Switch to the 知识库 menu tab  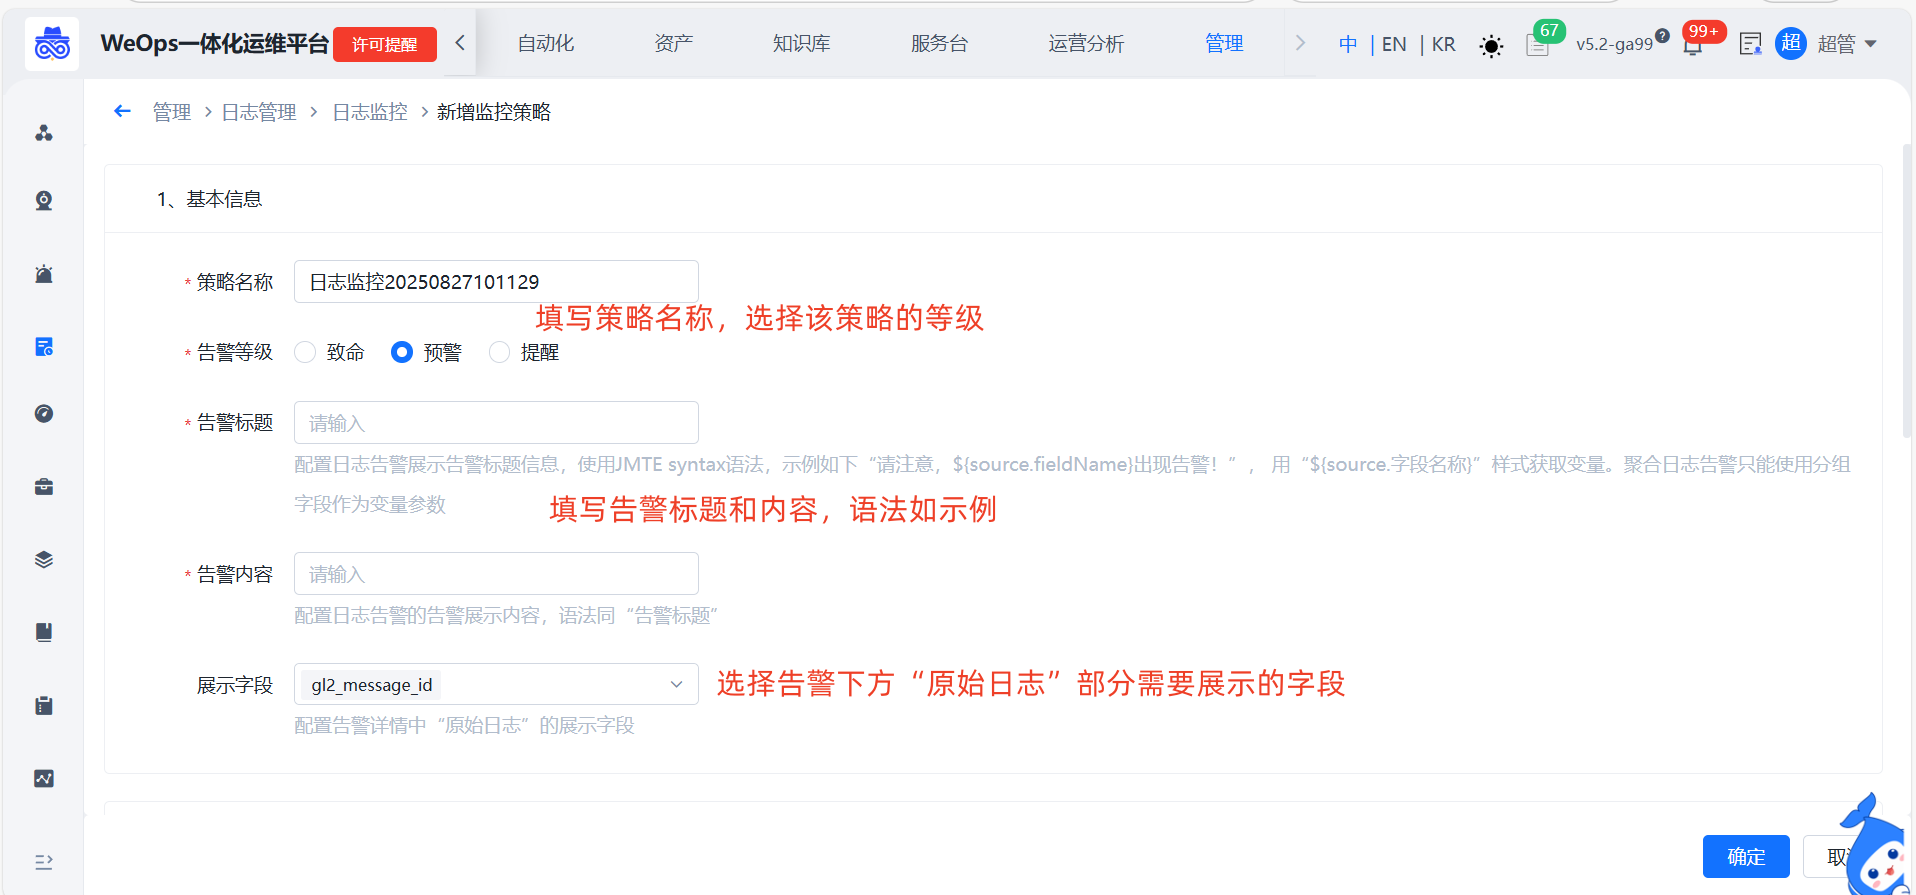tap(801, 44)
